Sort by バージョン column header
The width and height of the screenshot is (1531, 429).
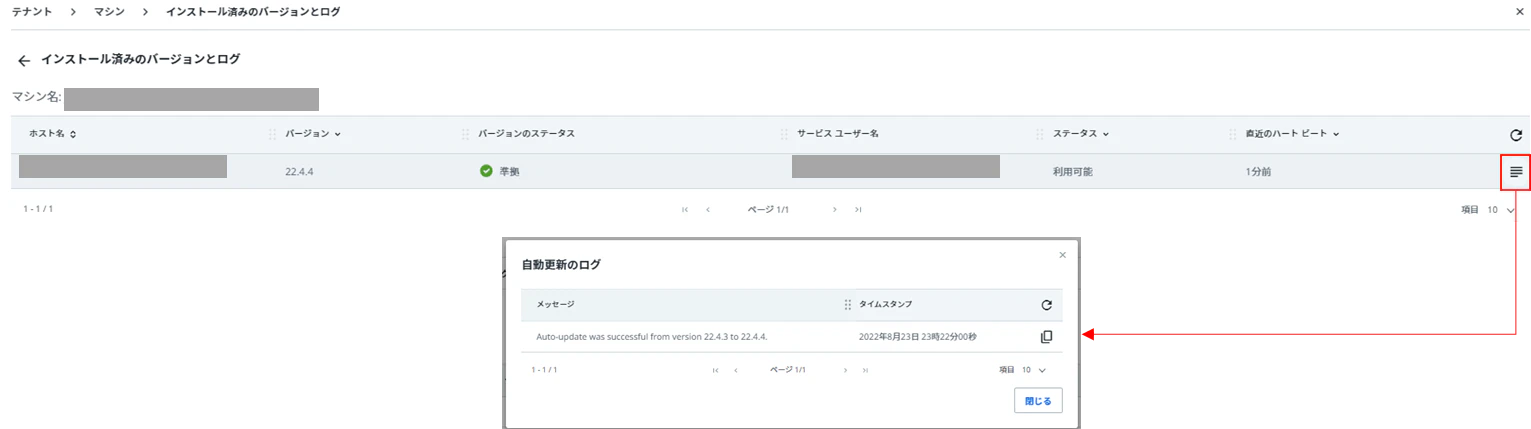[313, 134]
